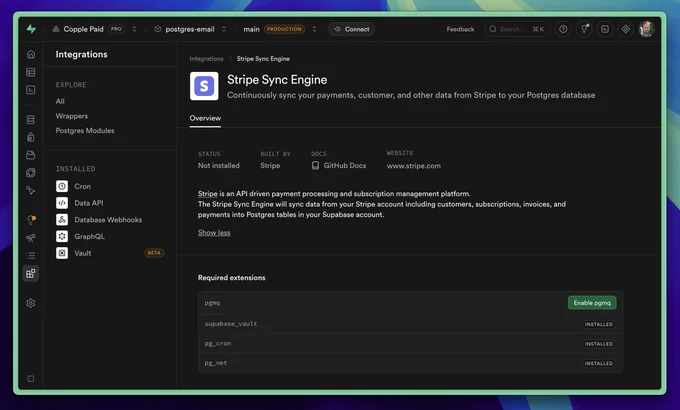Expand the Copple Paid organization switcher

(134, 29)
